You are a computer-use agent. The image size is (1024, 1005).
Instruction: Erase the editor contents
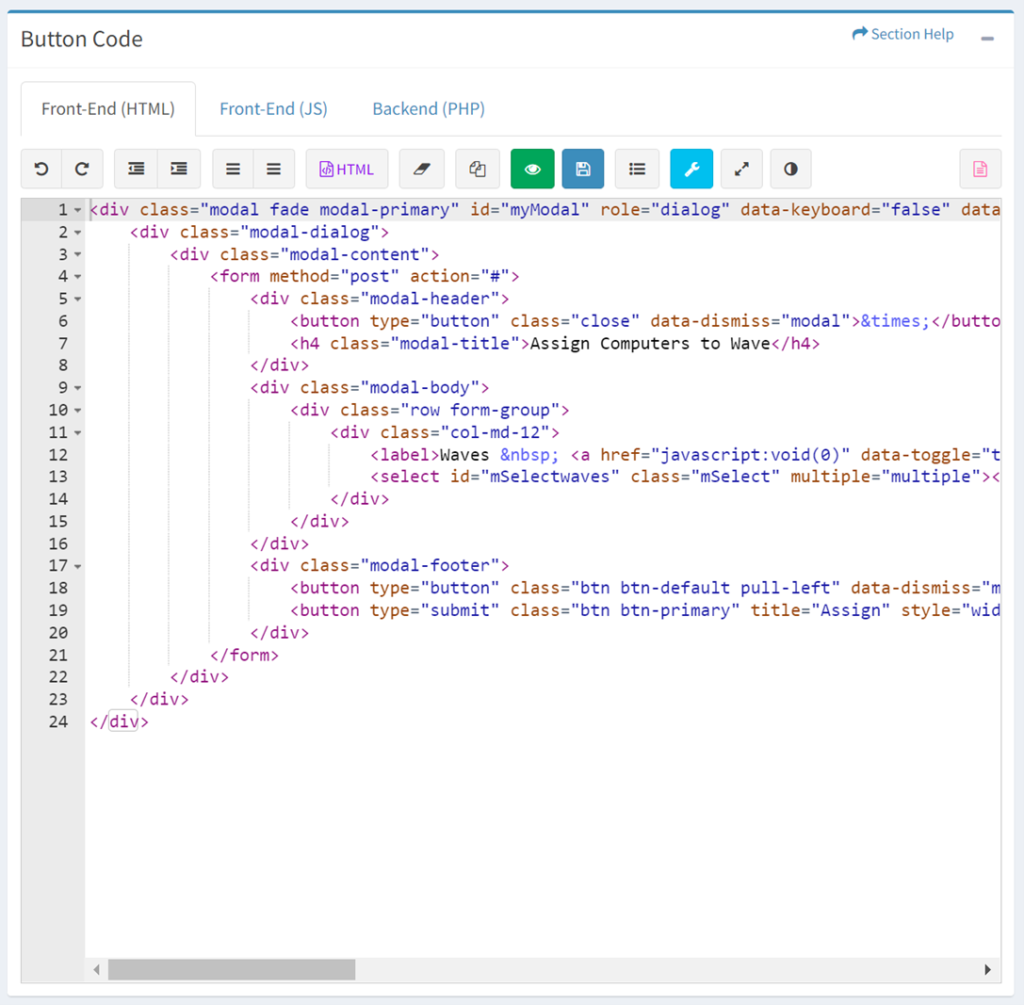(x=421, y=168)
